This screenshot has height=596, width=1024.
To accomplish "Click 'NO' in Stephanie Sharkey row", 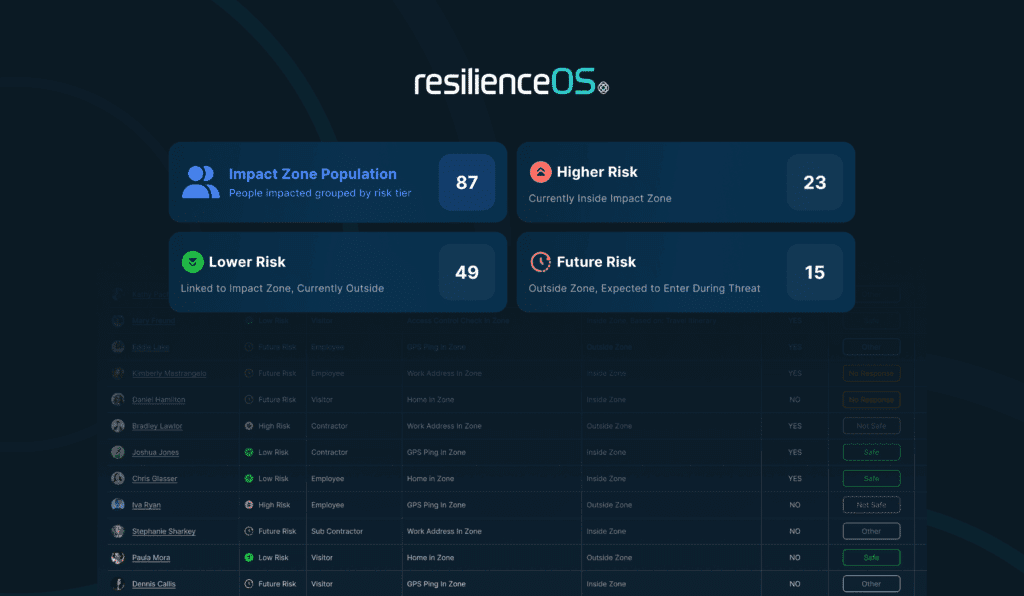I will pos(795,531).
